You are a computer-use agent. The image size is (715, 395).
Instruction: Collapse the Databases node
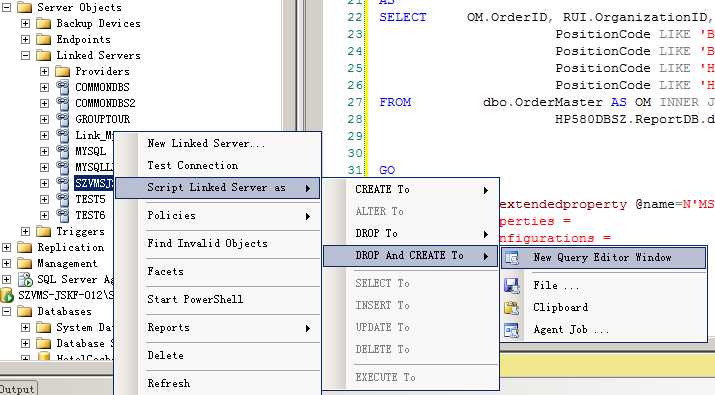(x=6, y=312)
